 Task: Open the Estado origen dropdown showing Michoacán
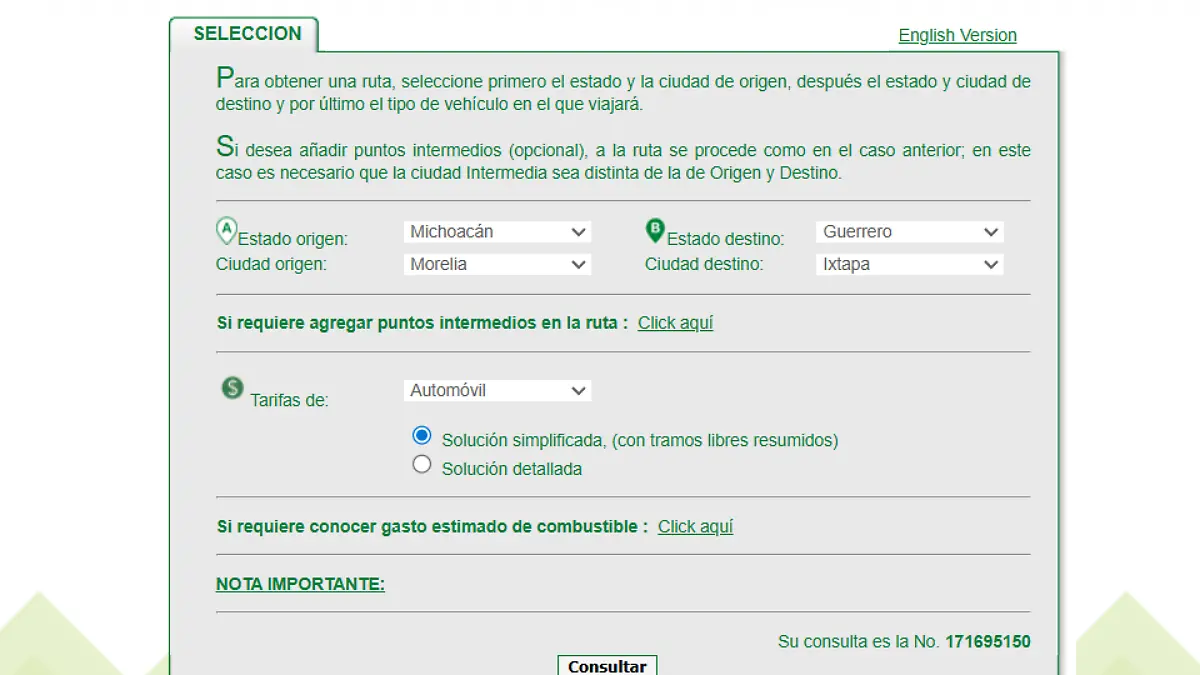click(x=497, y=232)
